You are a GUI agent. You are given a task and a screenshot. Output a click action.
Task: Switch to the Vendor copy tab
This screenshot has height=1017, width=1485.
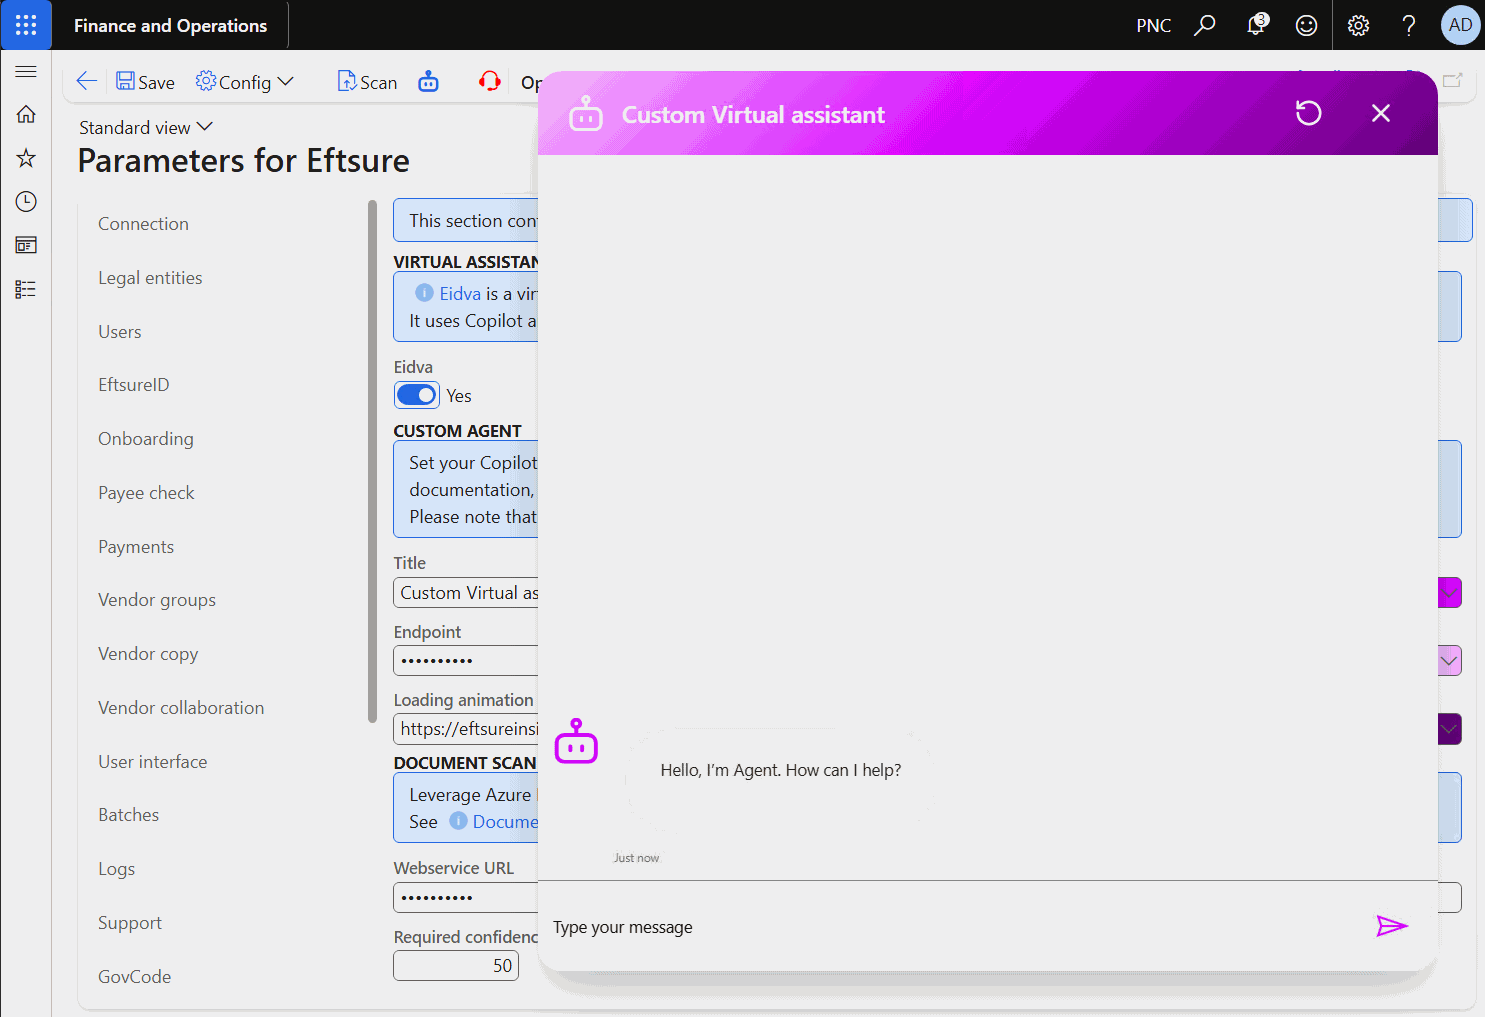148,654
